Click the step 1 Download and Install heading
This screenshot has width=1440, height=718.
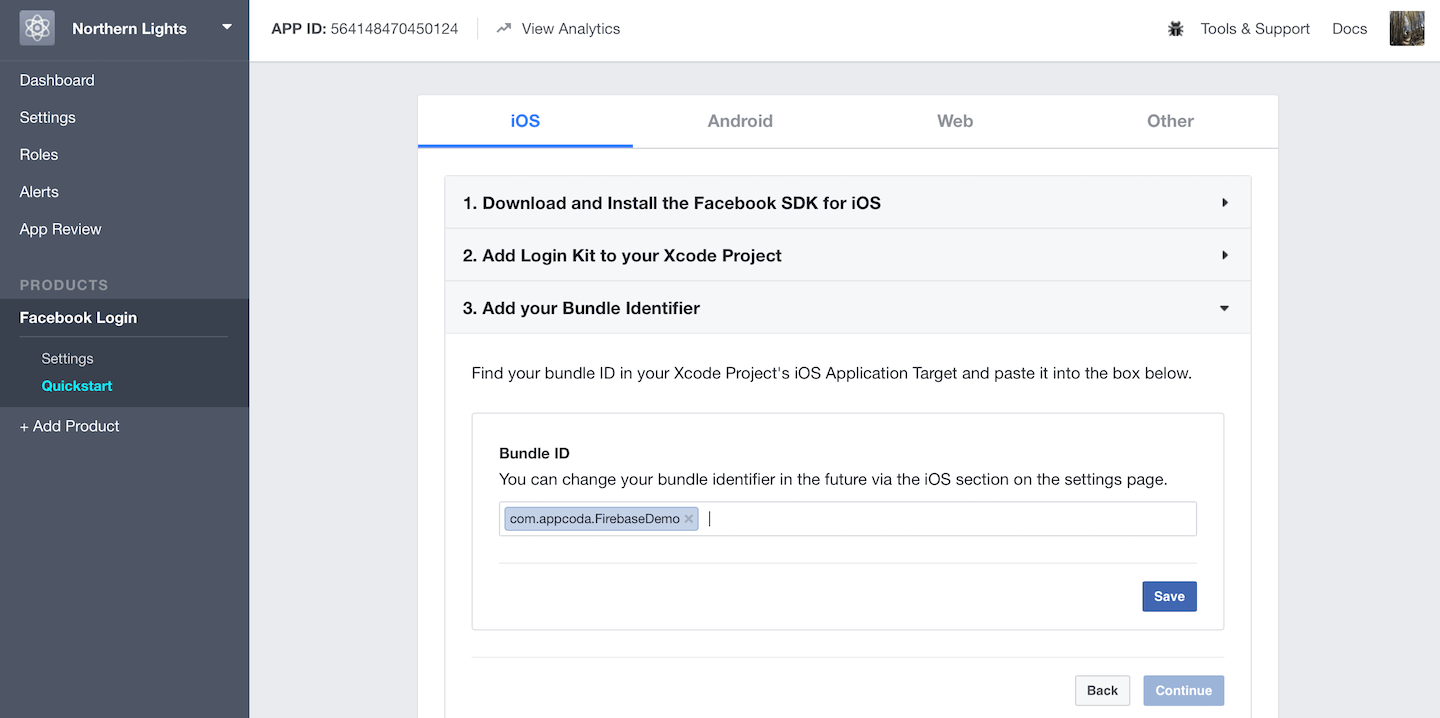(x=672, y=203)
